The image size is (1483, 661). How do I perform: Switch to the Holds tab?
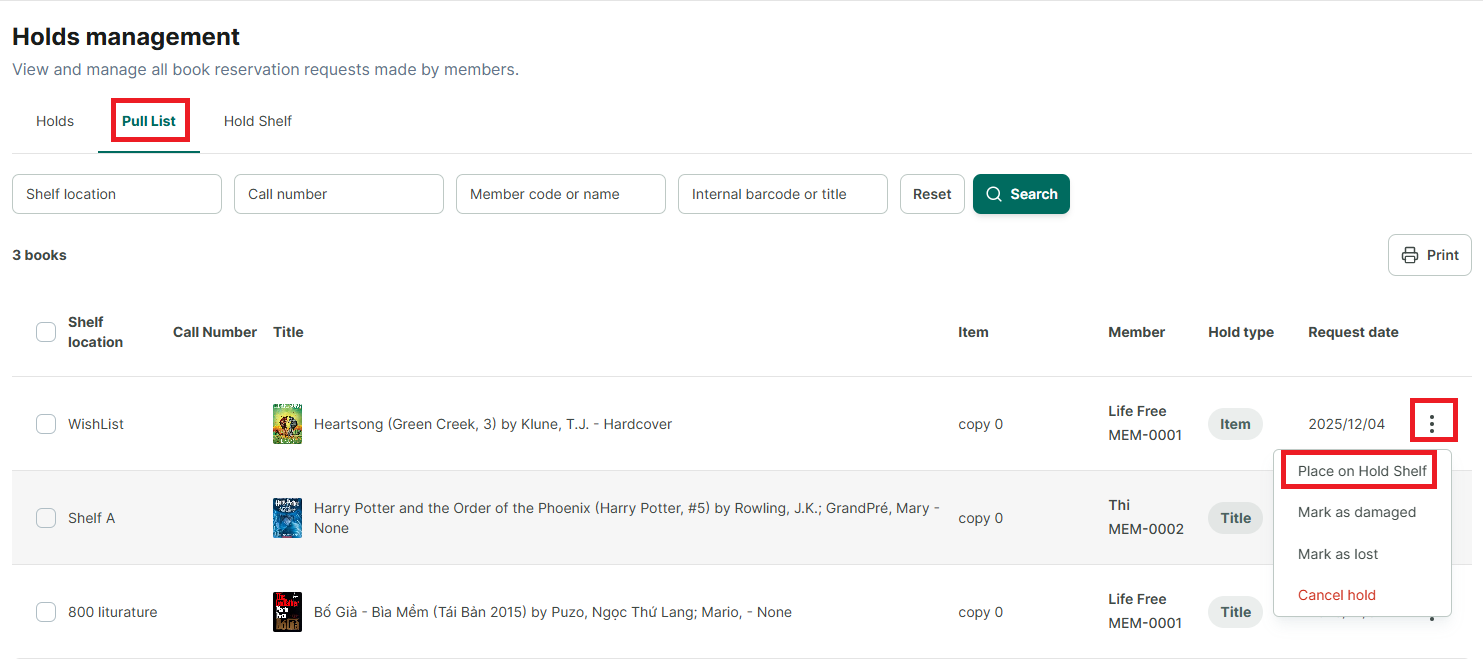click(x=55, y=121)
